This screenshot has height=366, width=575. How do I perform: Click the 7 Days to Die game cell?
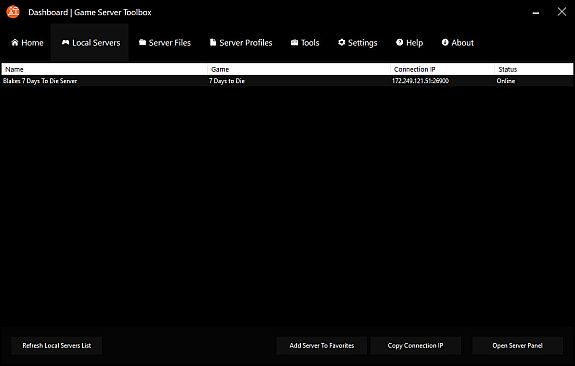[x=227, y=81]
